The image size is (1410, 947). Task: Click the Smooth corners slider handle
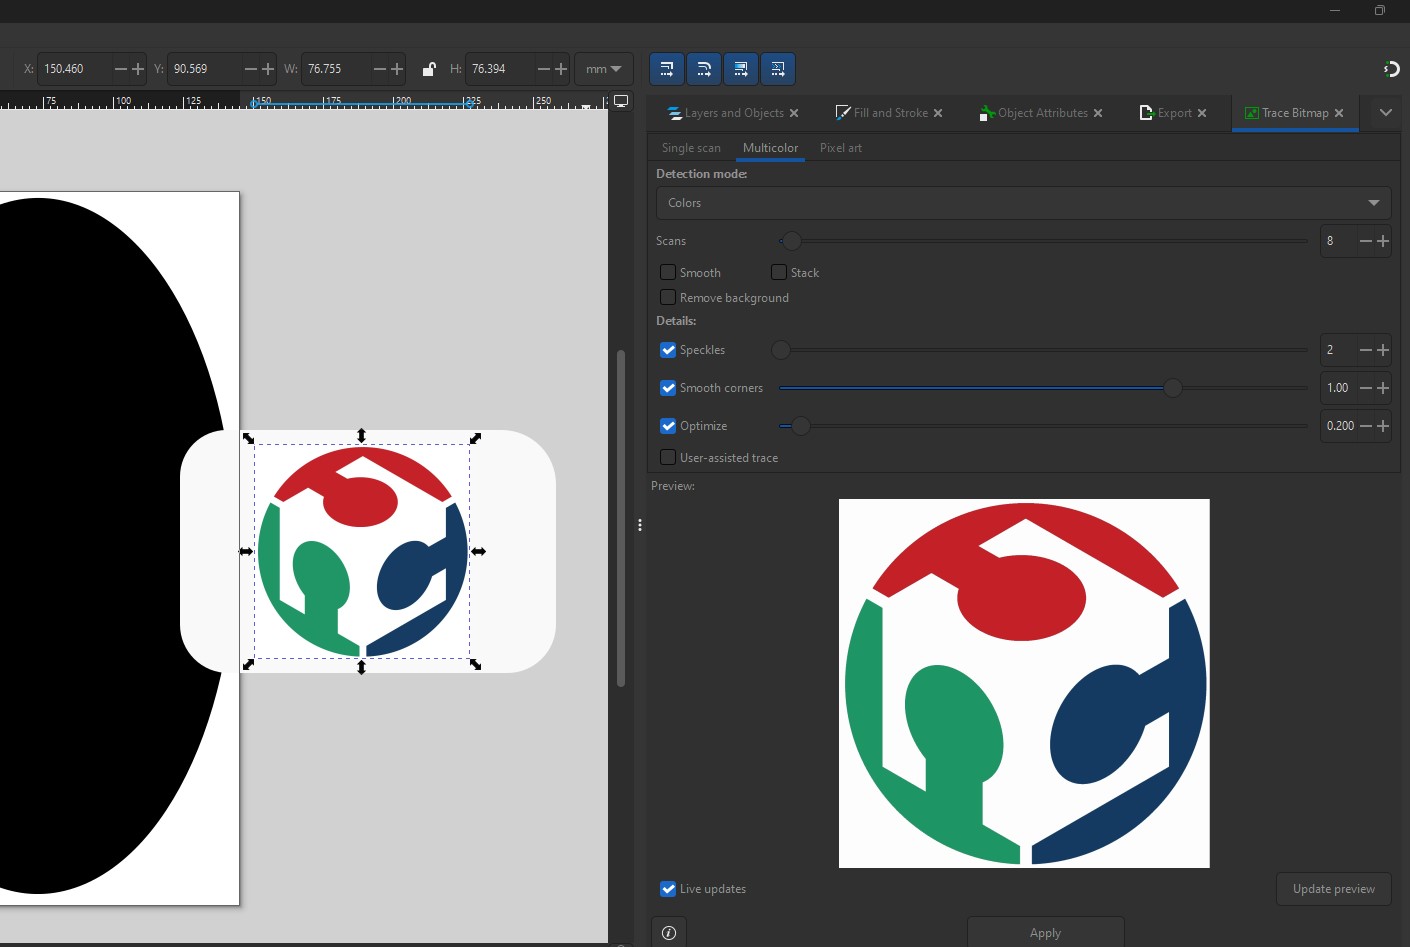1173,388
